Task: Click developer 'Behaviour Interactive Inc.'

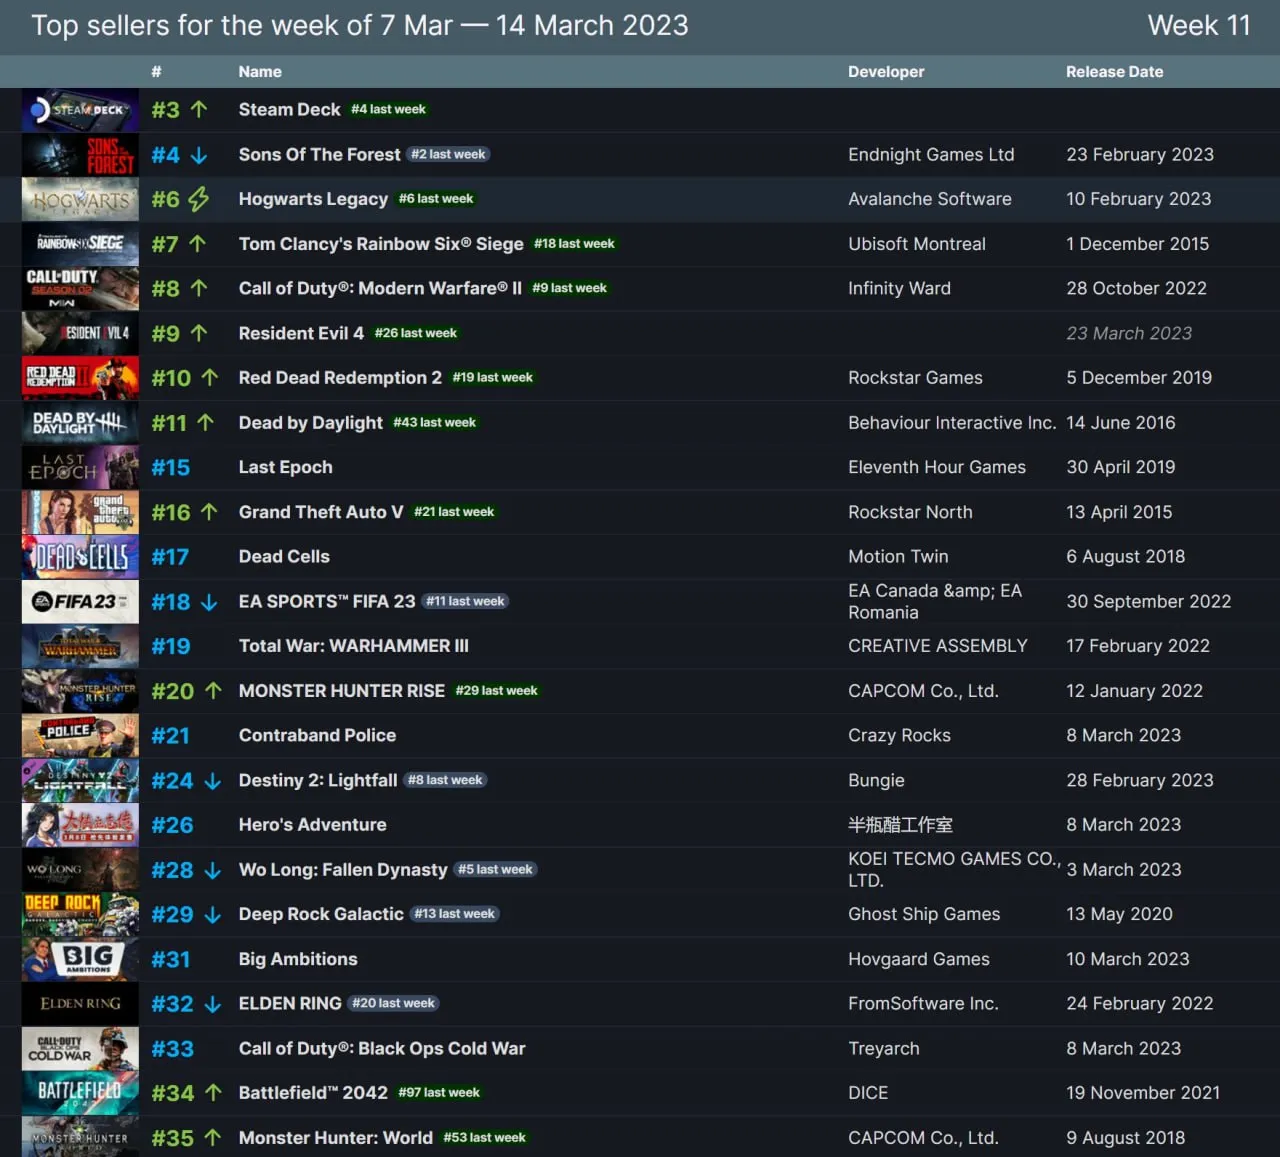Action: (x=952, y=422)
